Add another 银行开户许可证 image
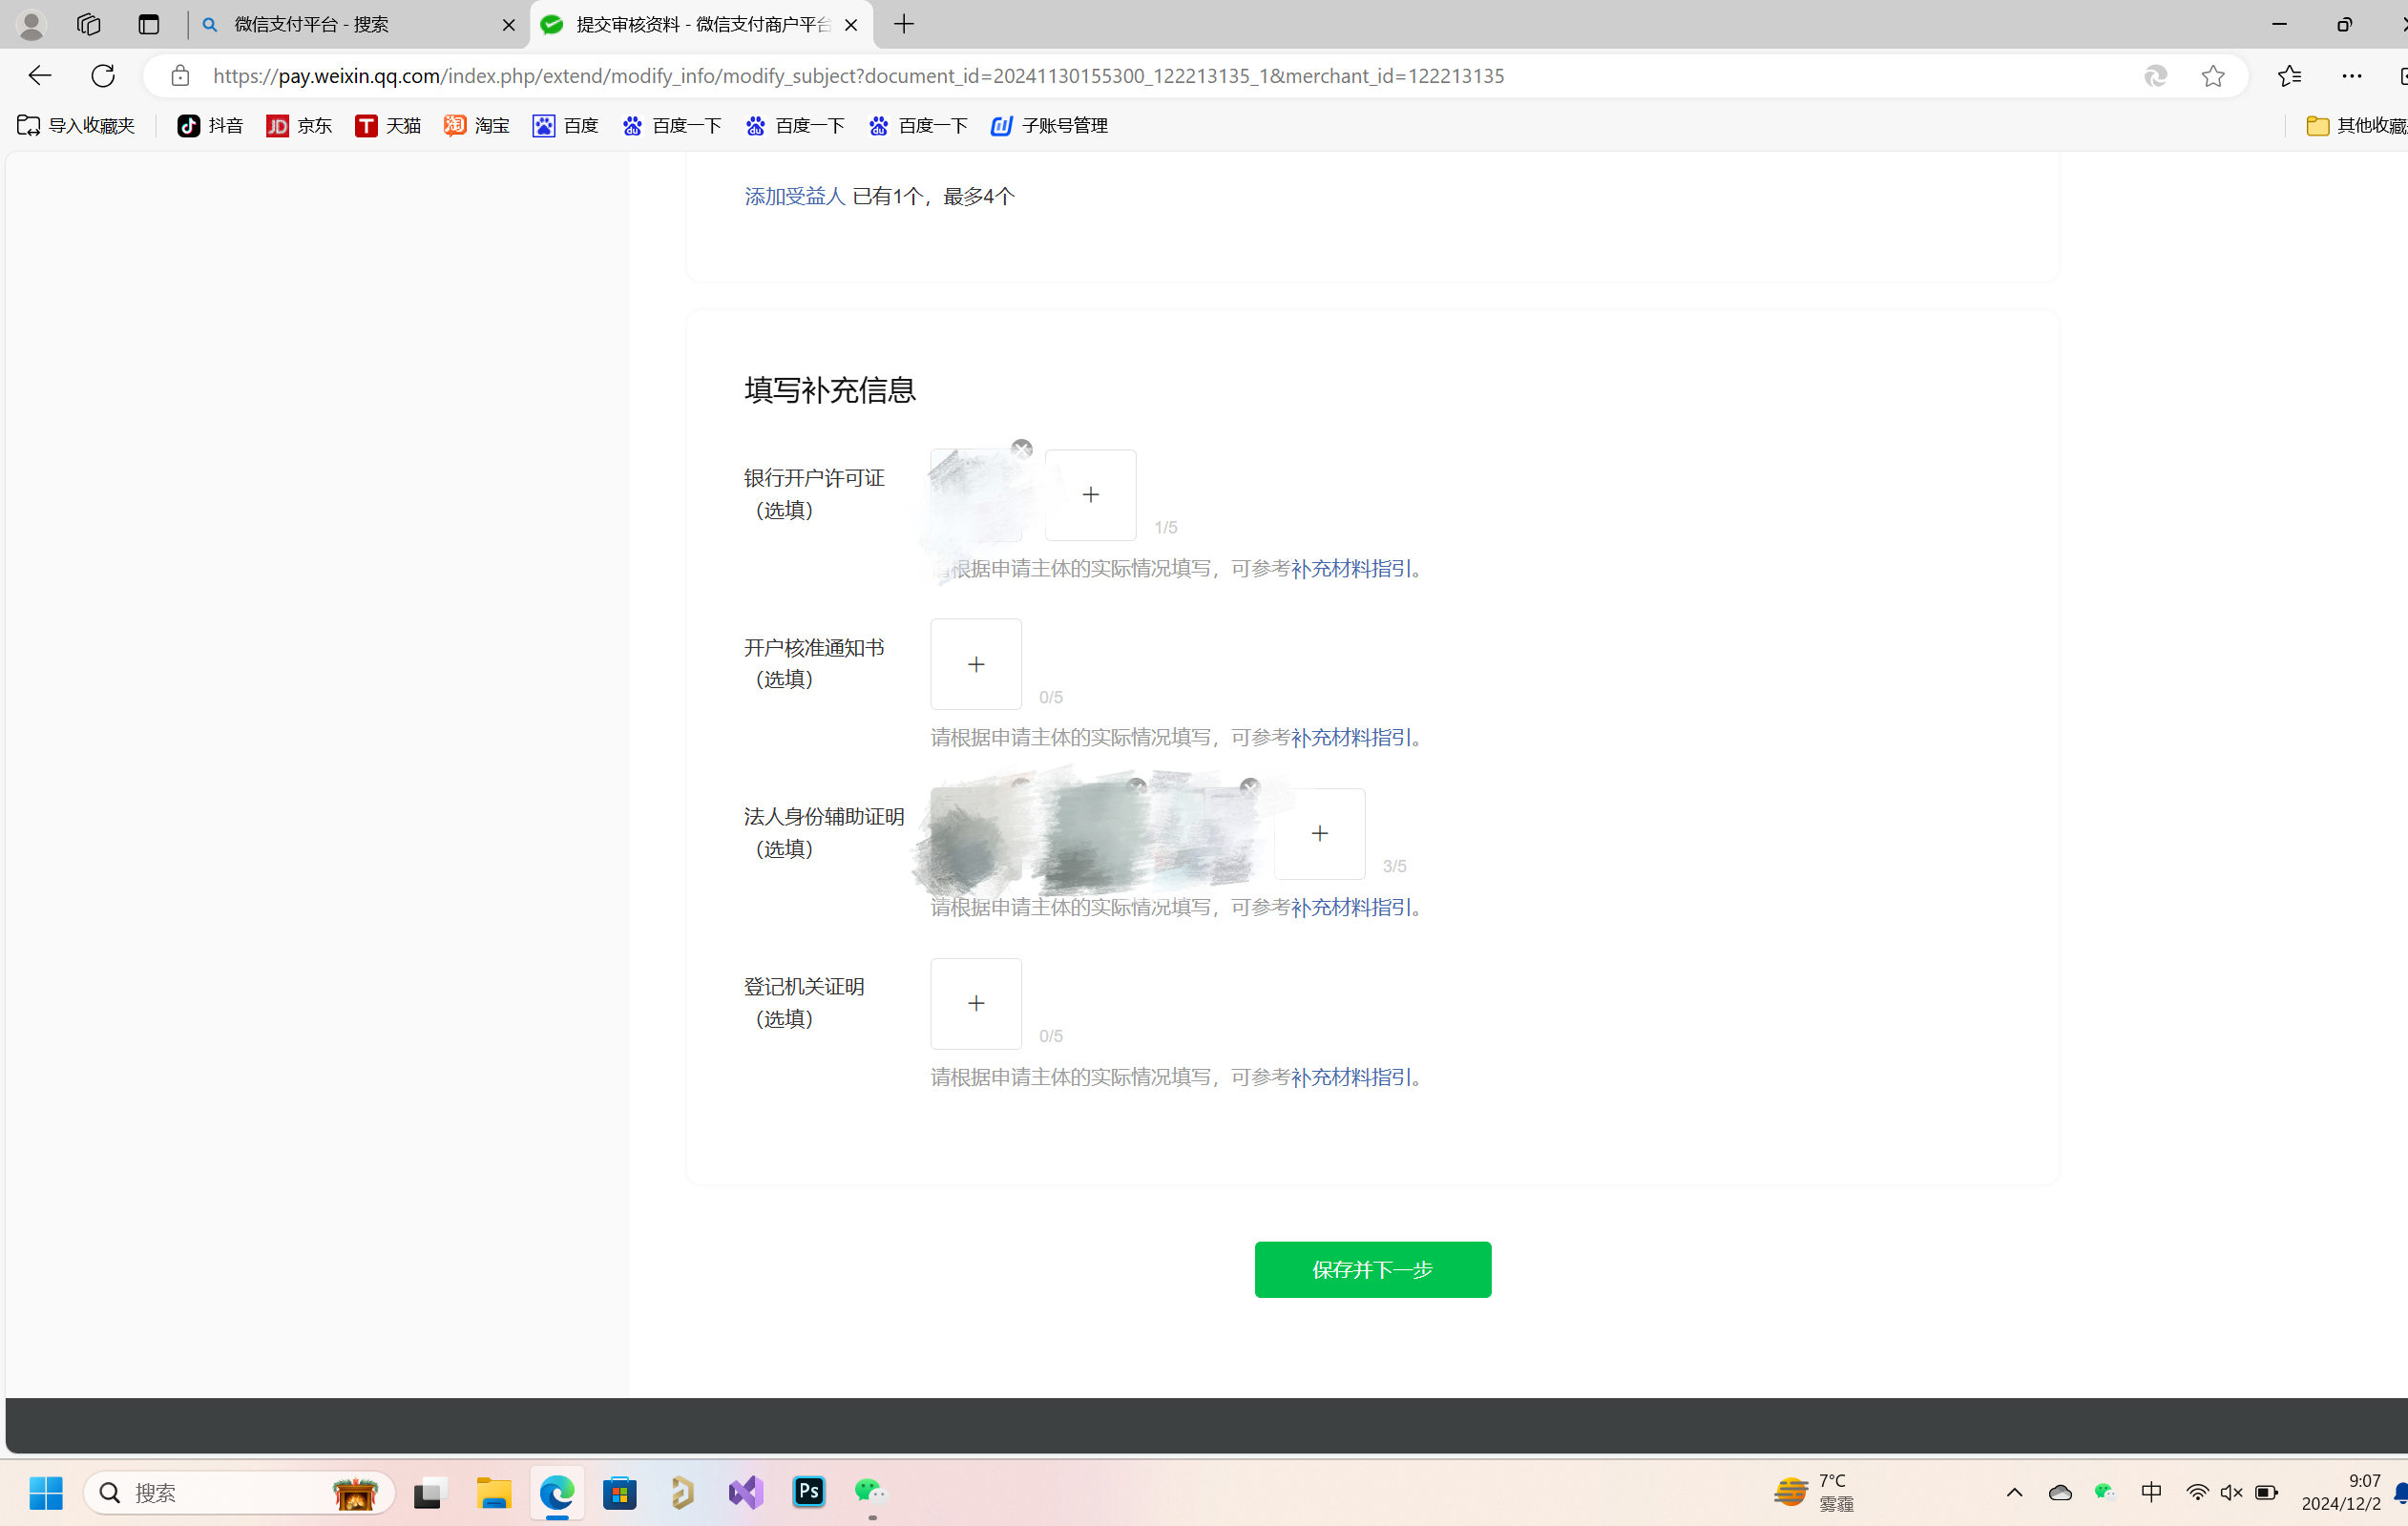Viewport: 2408px width, 1526px height. coord(1090,494)
